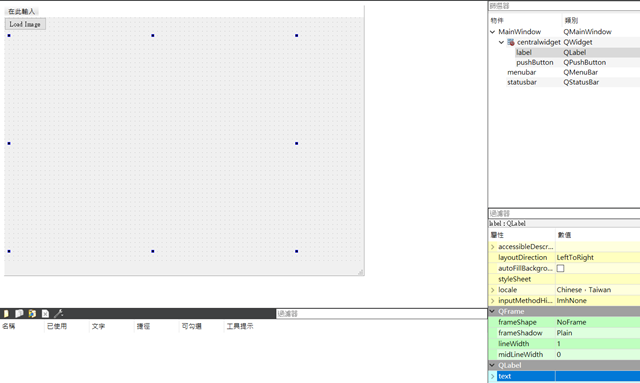This screenshot has height=383, width=640.
Task: Click the centralwidget broken-layout icon
Action: pyautogui.click(x=511, y=42)
